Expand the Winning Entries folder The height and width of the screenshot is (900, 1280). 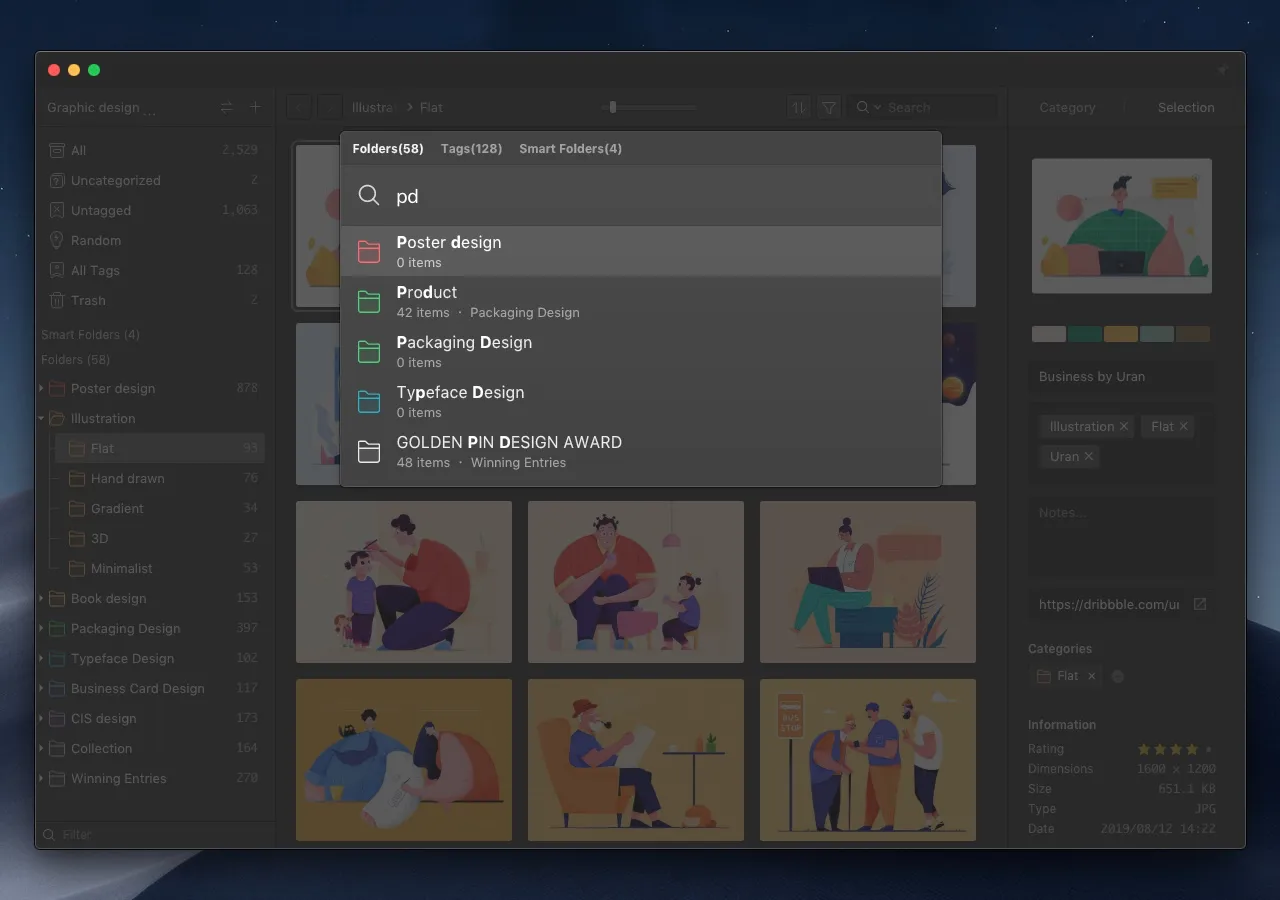42,778
